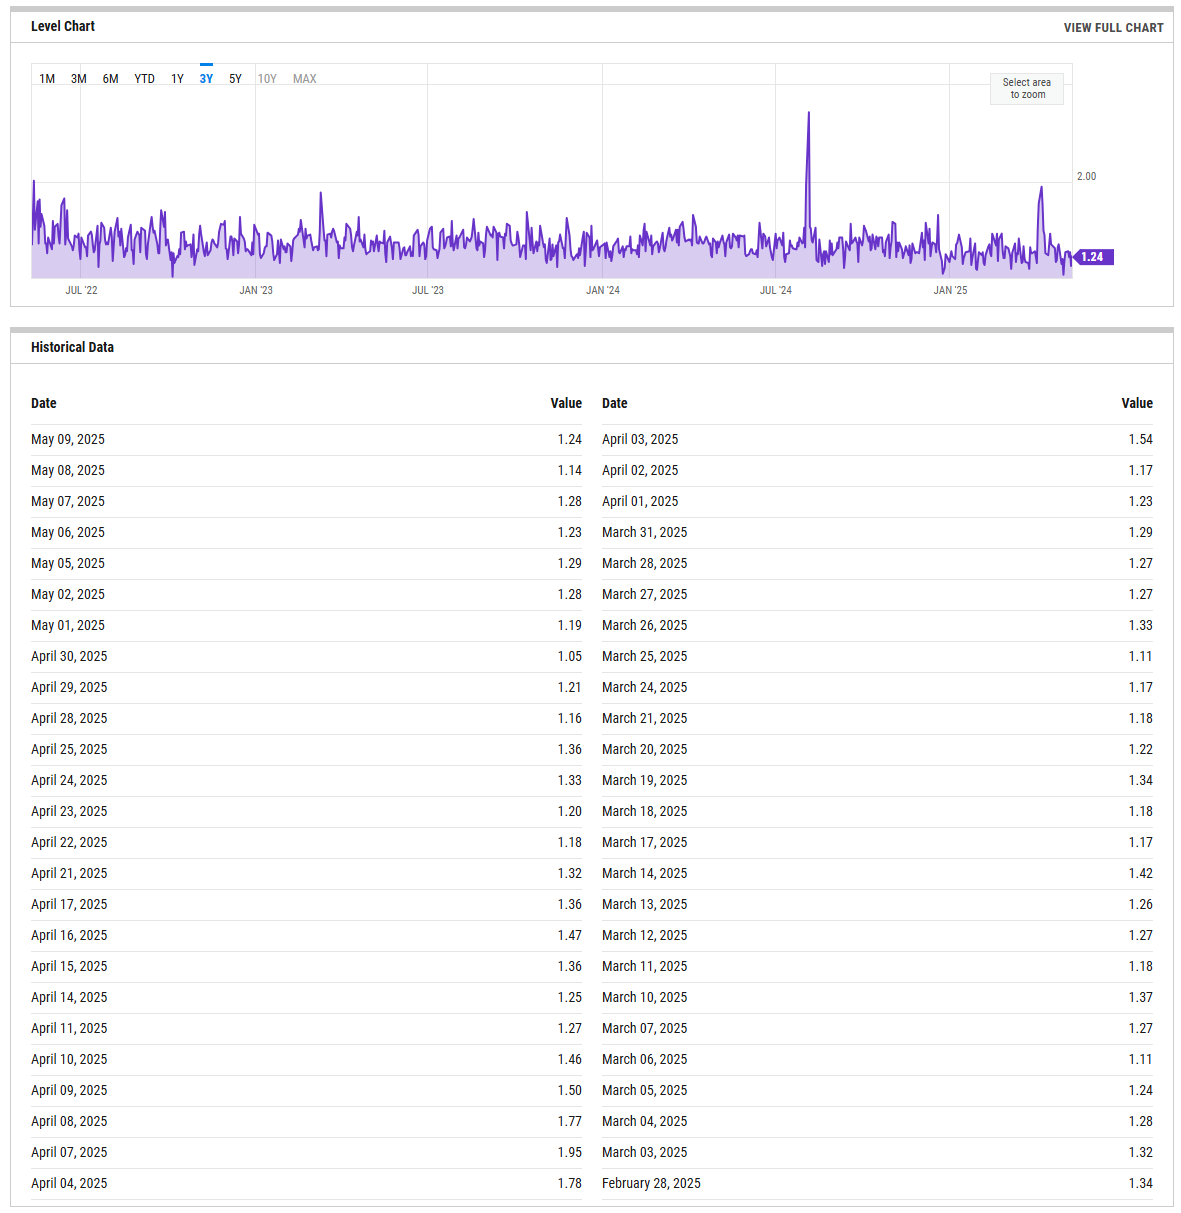Click the 'Select area to zoom' box

pyautogui.click(x=1027, y=89)
